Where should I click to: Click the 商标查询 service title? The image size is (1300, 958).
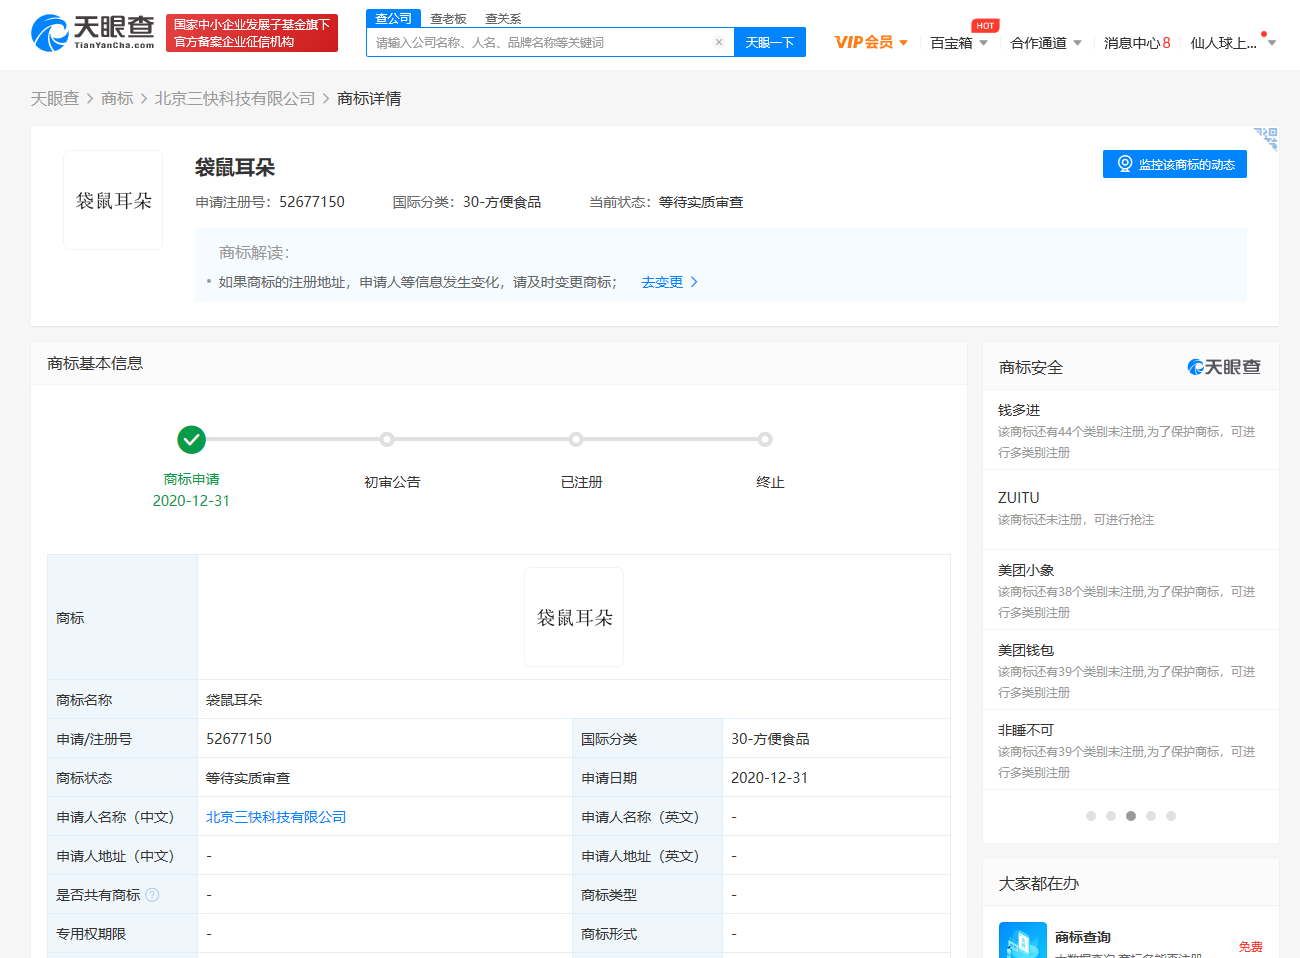click(1083, 937)
